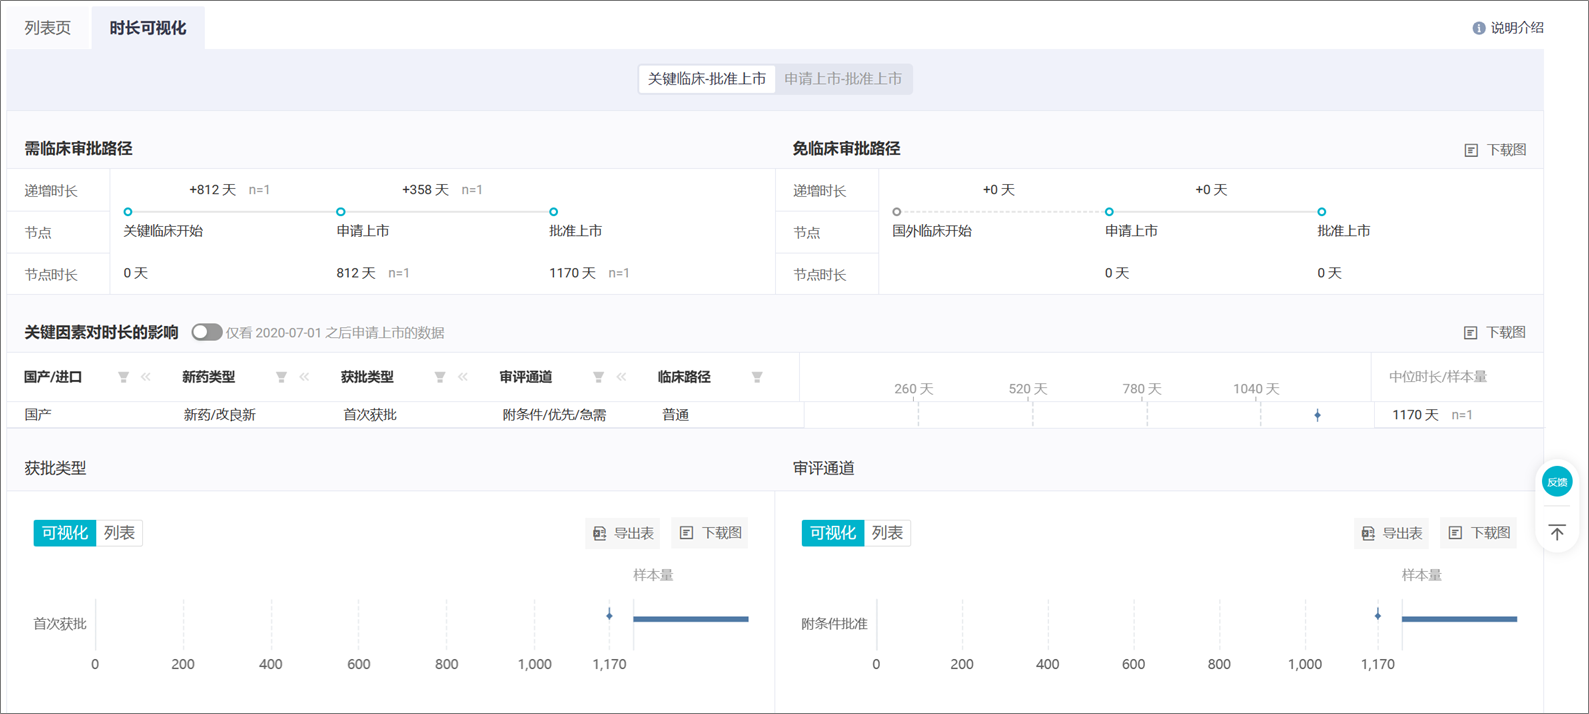Click the 1170 天 median marker in factor row

click(1318, 415)
